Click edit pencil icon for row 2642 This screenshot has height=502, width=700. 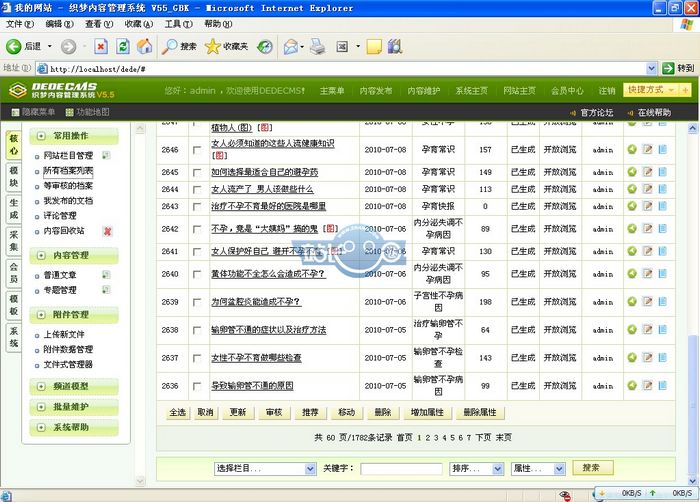coord(647,229)
